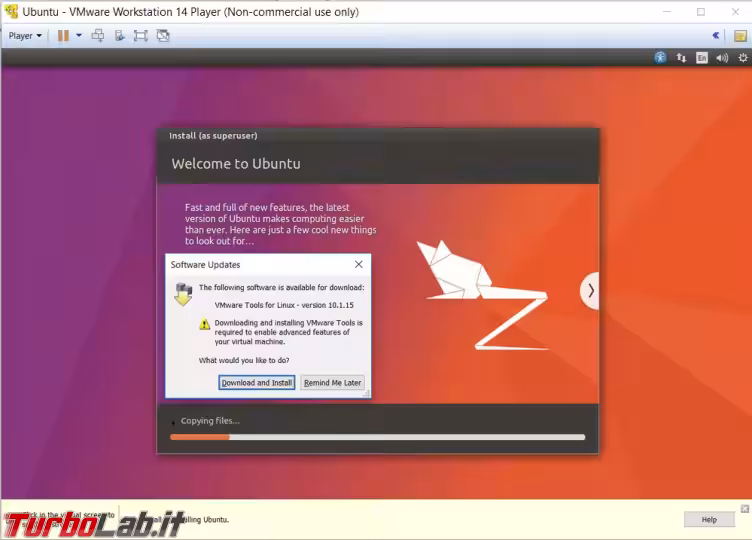The height and width of the screenshot is (540, 752).
Task: Open the Ubuntu sound volume indicator
Action: tap(722, 58)
